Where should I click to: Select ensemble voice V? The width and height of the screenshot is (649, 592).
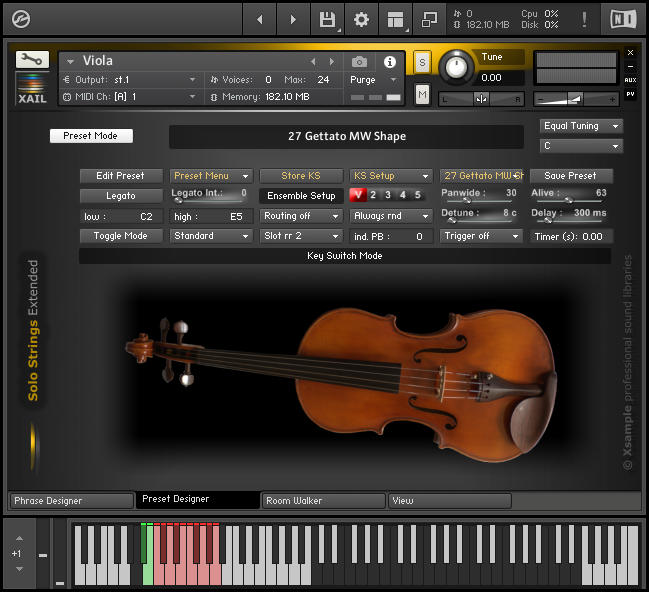pyautogui.click(x=358, y=195)
